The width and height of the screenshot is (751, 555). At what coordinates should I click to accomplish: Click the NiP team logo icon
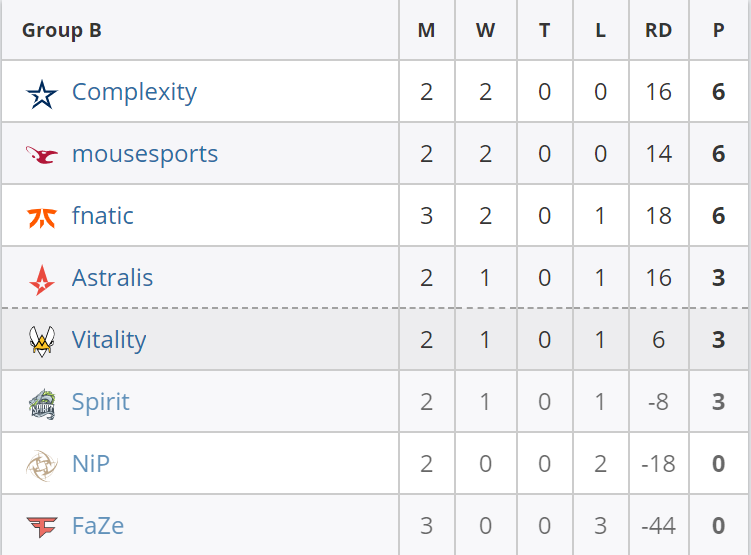[x=42, y=465]
